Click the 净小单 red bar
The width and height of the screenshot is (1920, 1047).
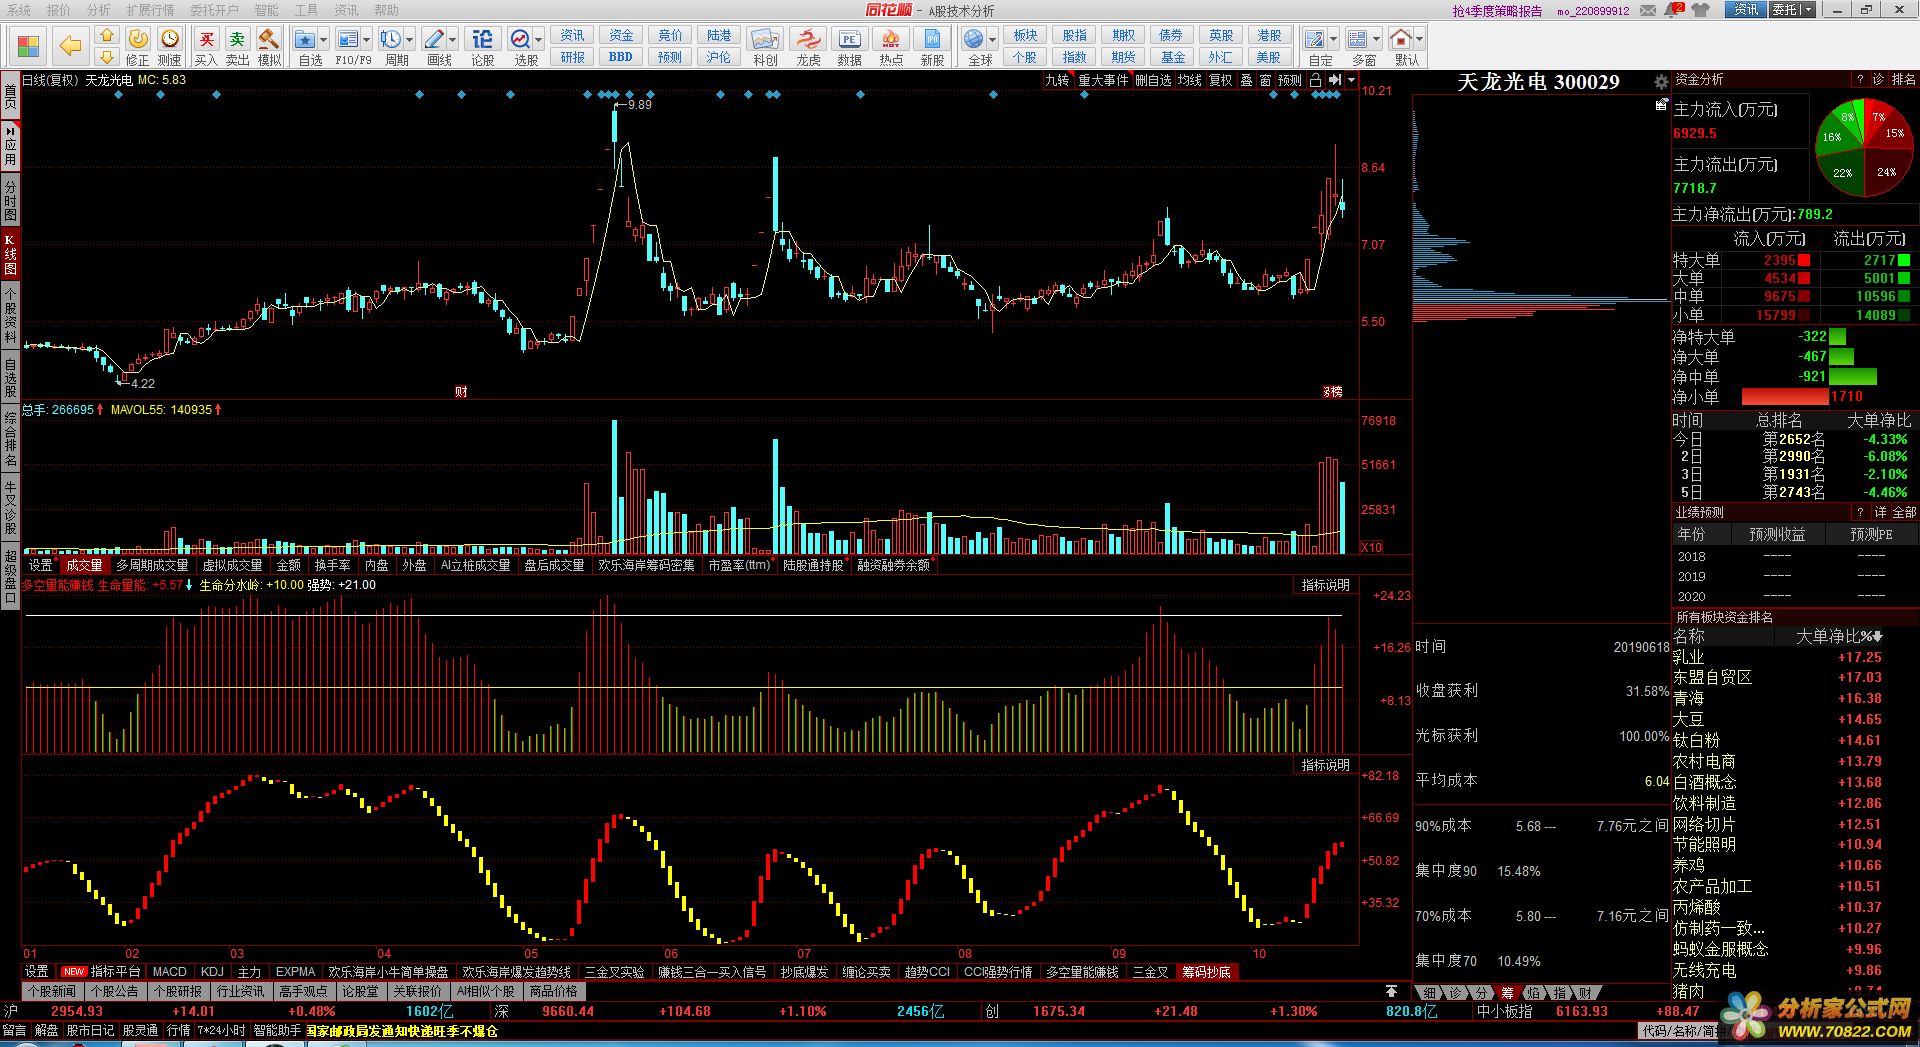(x=1785, y=396)
